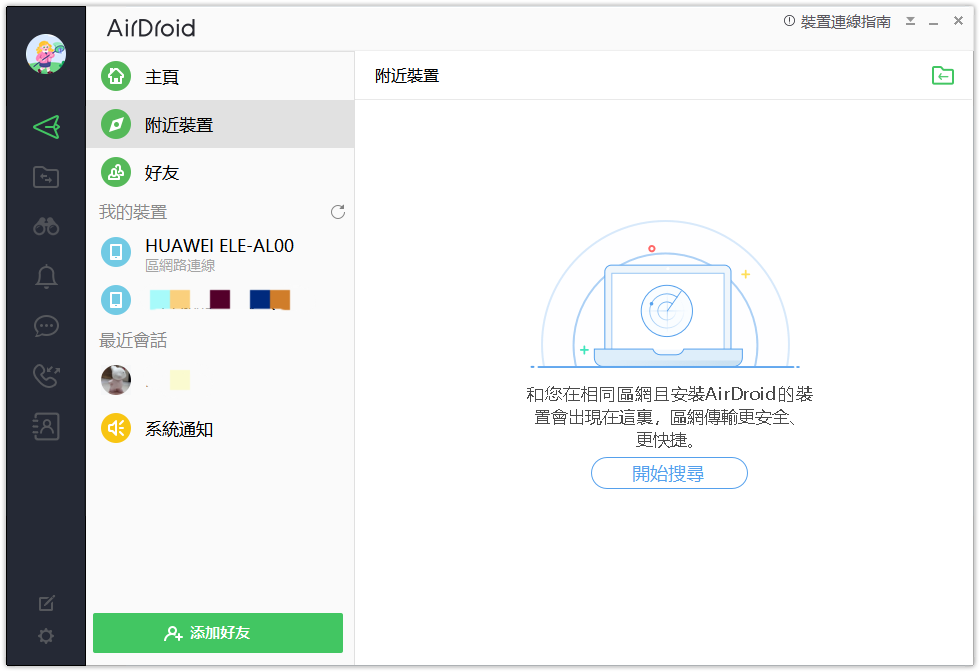The height and width of the screenshot is (672, 980).
Task: Close the AirDroid window
Action: pyautogui.click(x=958, y=21)
